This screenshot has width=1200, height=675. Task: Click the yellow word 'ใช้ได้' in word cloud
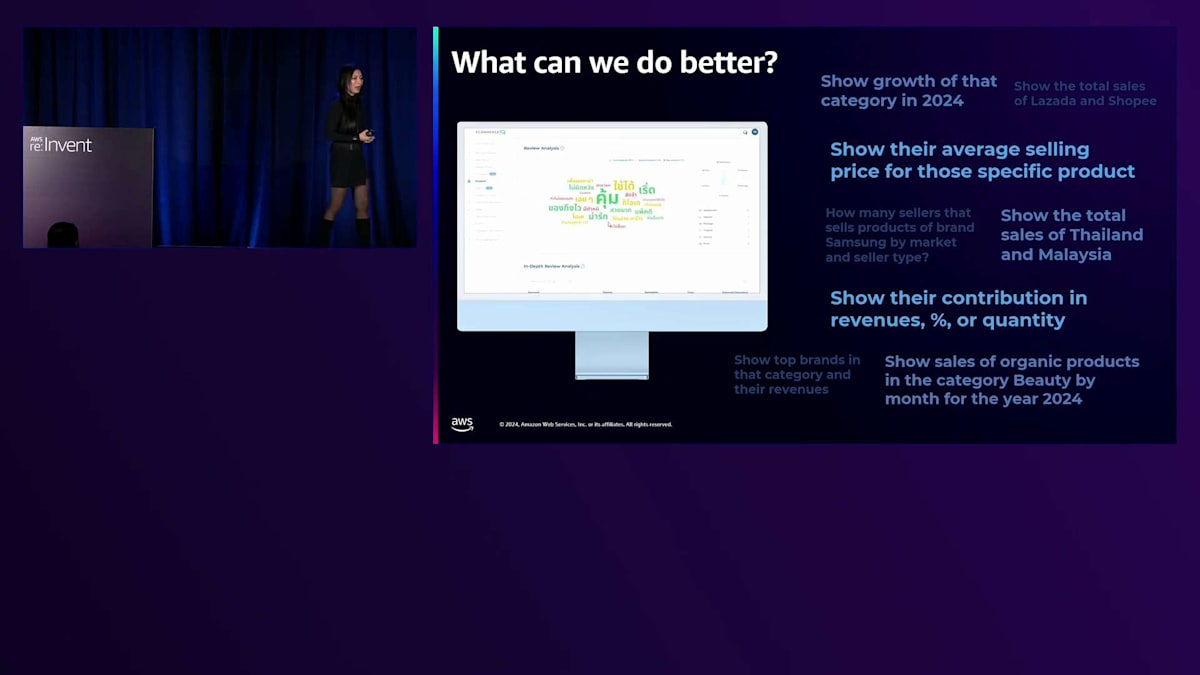click(625, 186)
